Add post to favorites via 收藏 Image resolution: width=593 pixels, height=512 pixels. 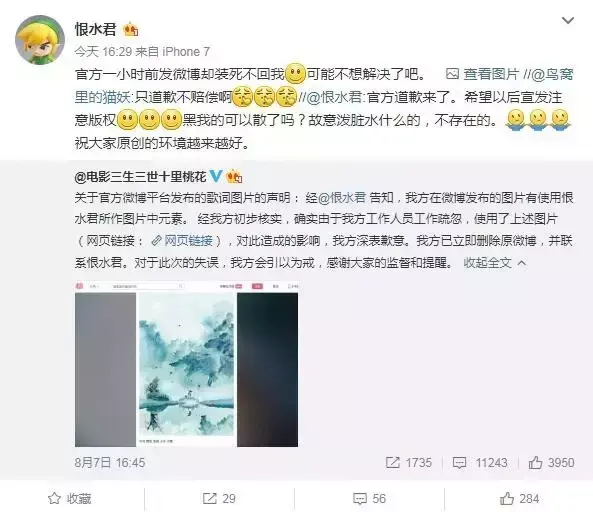[70, 498]
